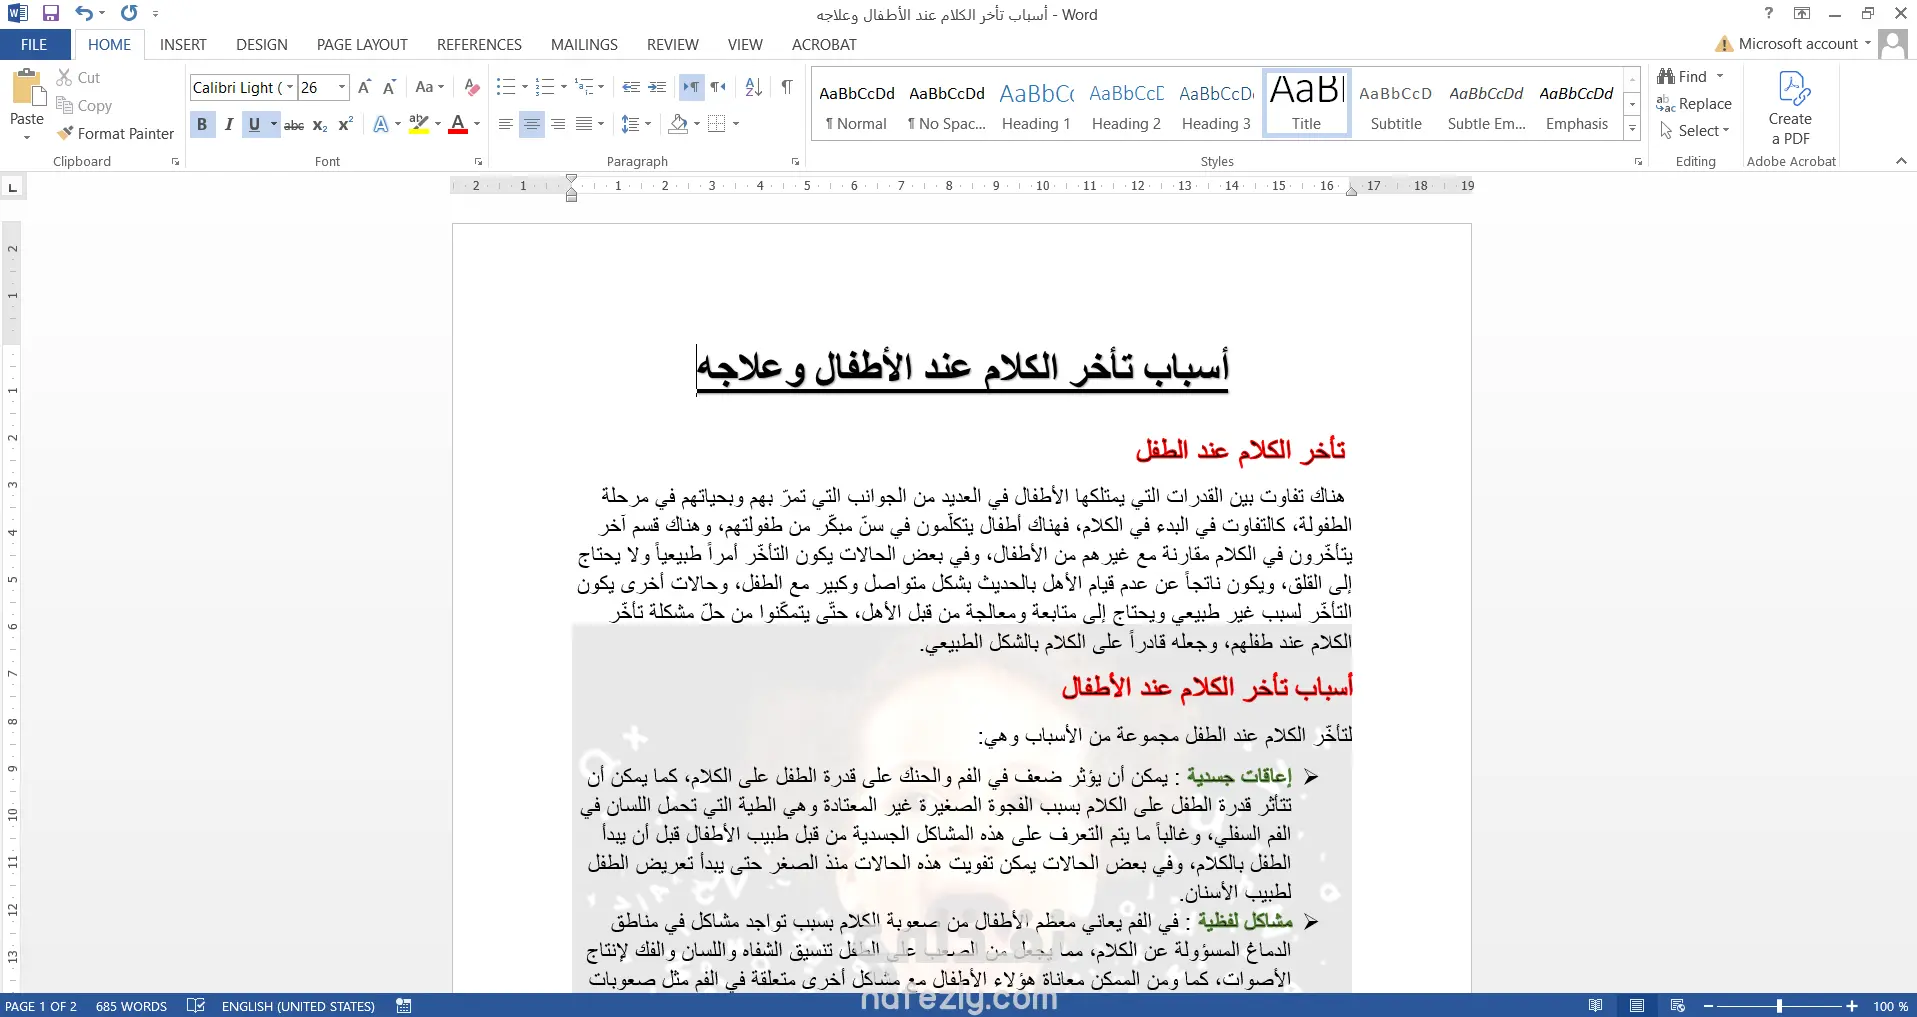Open the font name dropdown
This screenshot has height=1017, width=1917.
[290, 88]
